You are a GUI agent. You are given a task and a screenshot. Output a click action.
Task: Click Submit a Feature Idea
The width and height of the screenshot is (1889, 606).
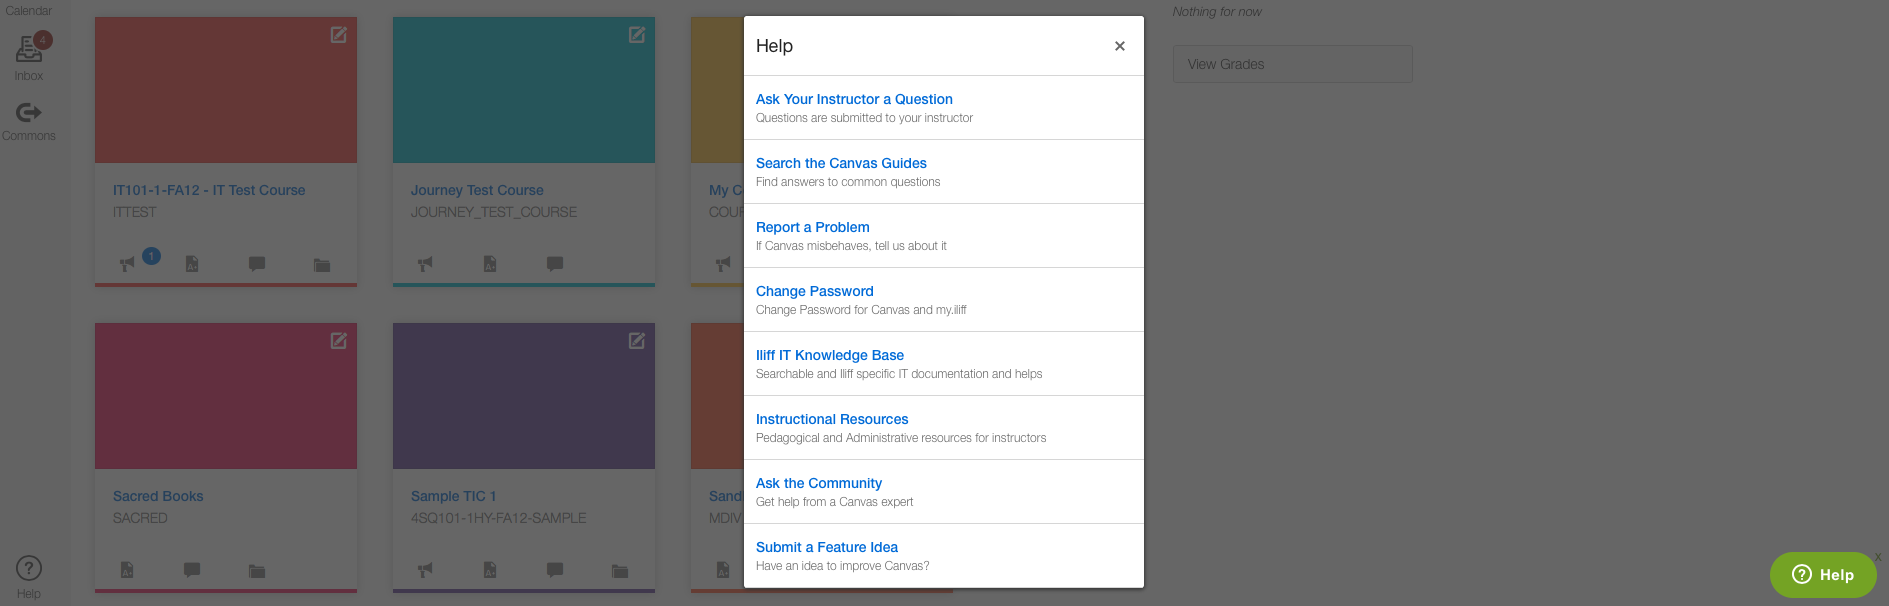click(x=826, y=547)
